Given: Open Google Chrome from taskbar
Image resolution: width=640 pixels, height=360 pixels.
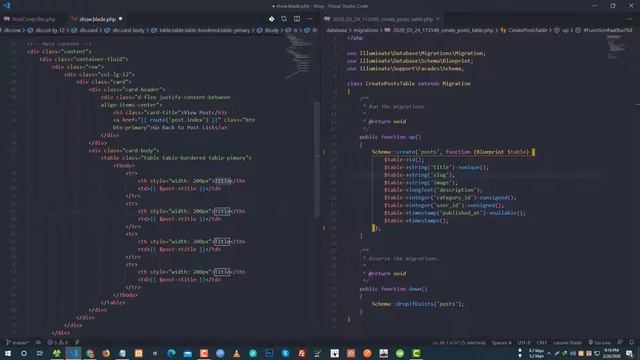Looking at the screenshot, I should (x=90, y=353).
